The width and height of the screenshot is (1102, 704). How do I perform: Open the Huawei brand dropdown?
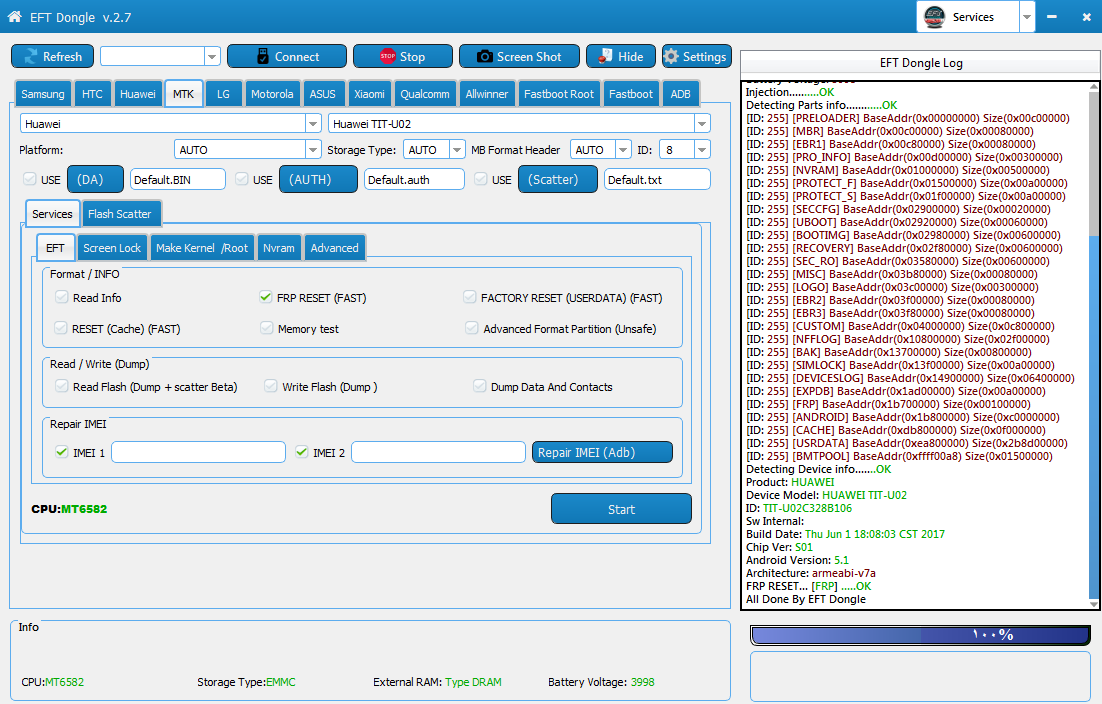click(313, 124)
